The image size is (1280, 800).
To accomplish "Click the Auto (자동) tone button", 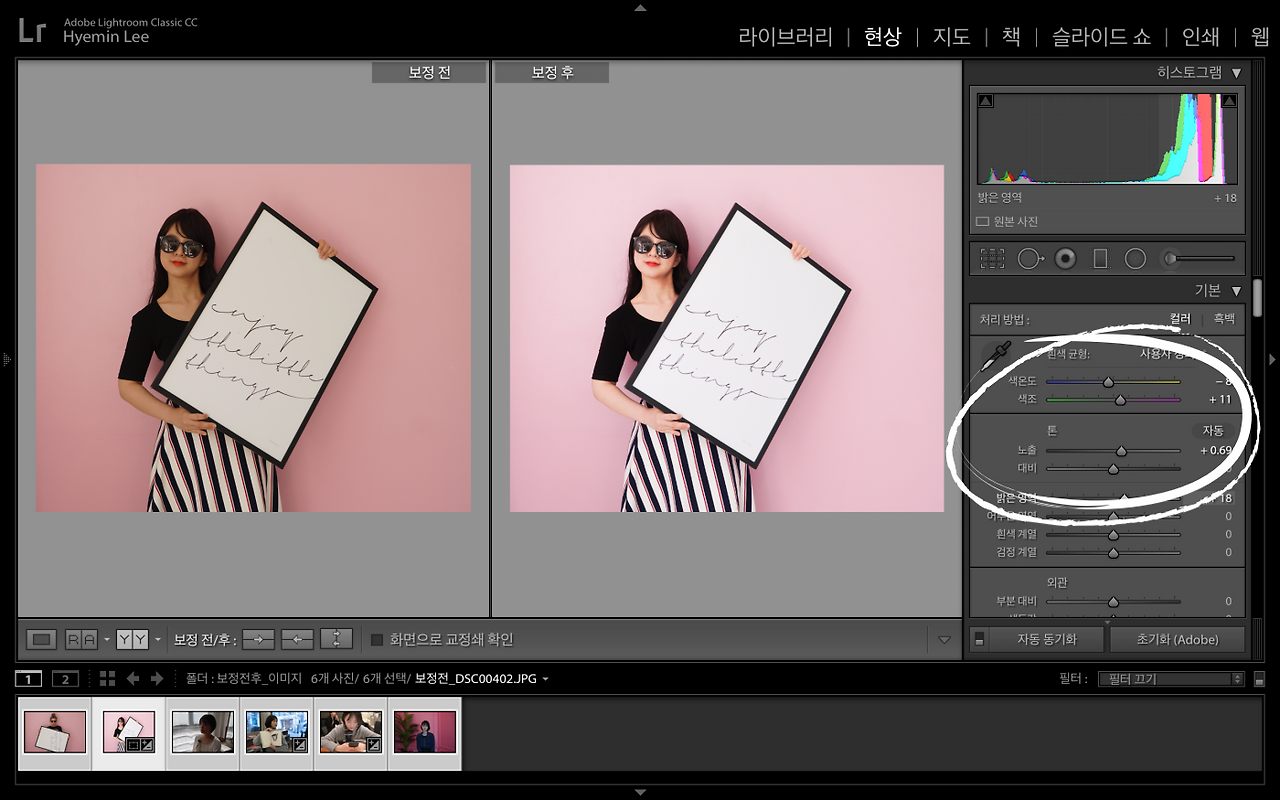I will tap(1212, 431).
